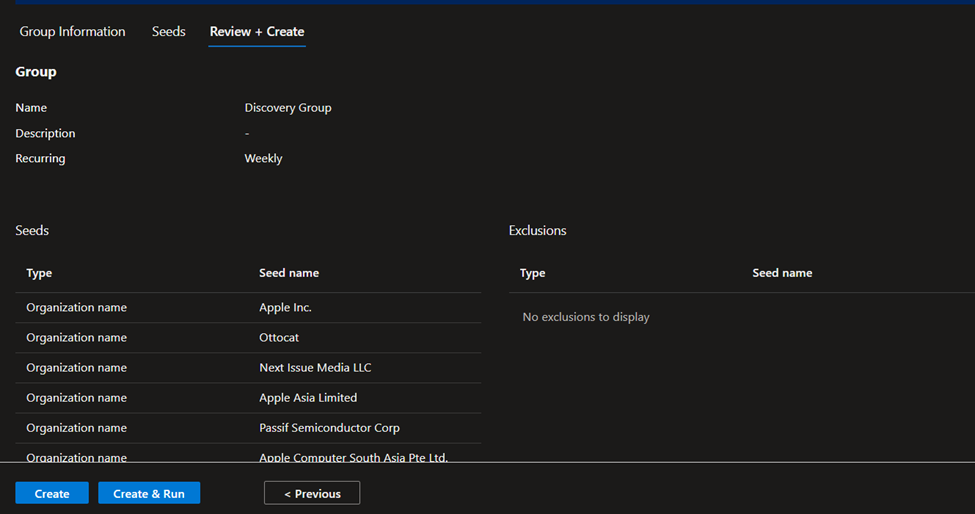Go back with the Previous button
Image resolution: width=975 pixels, height=514 pixels.
tap(312, 493)
